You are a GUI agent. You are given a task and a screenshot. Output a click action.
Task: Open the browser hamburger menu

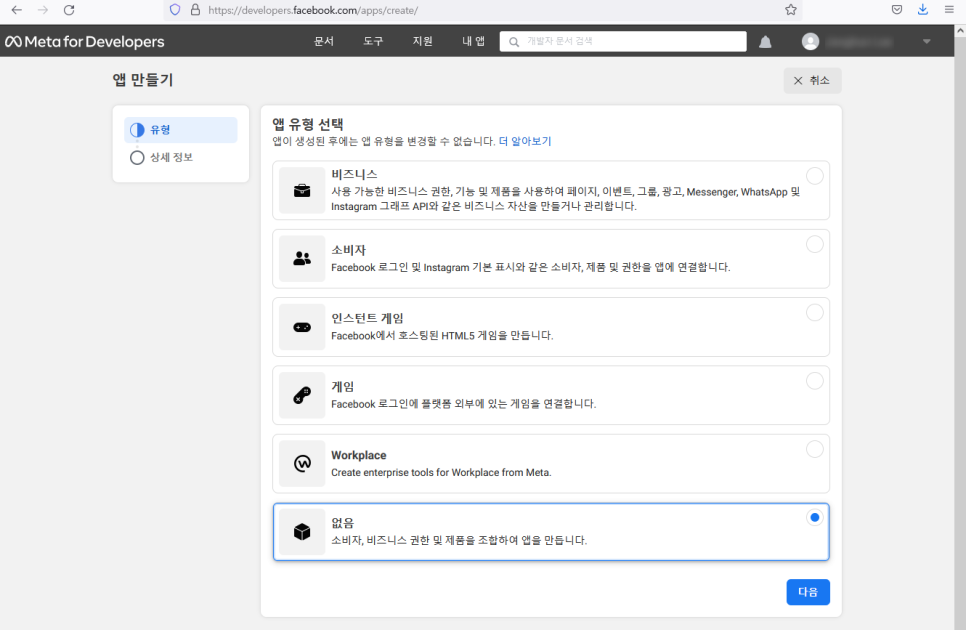click(x=949, y=10)
